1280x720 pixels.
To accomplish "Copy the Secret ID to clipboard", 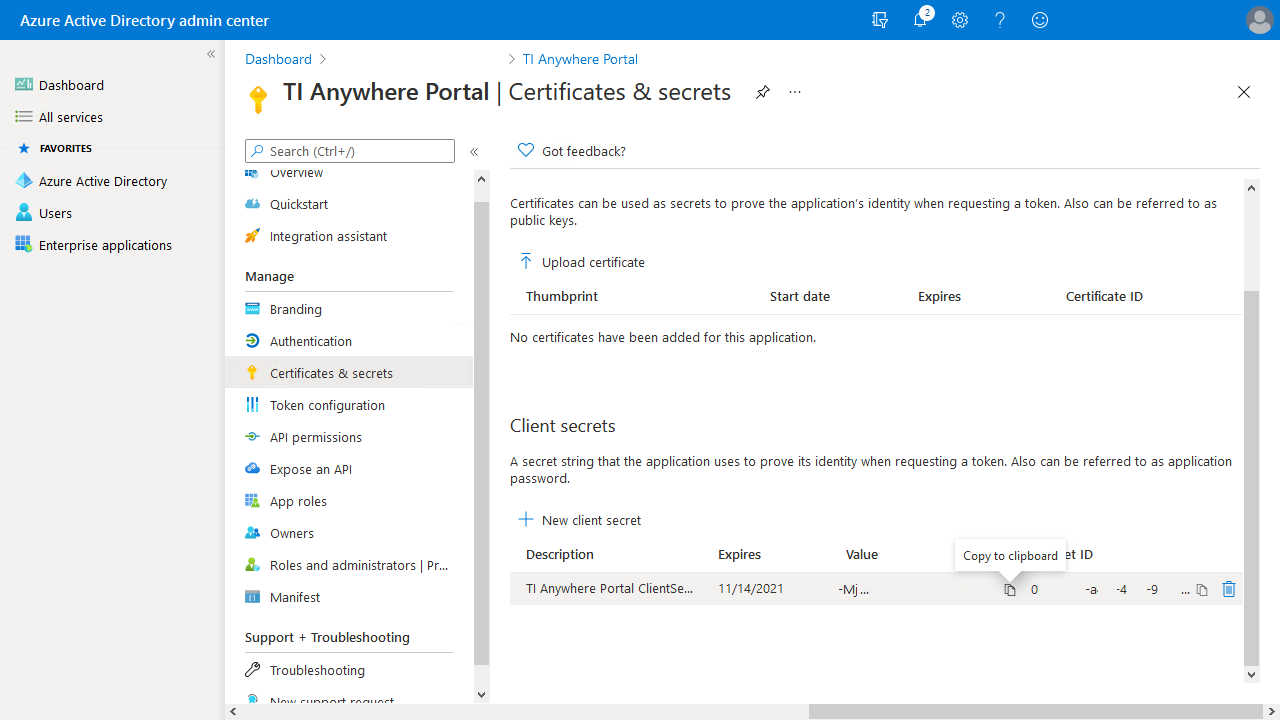I will [x=1202, y=590].
